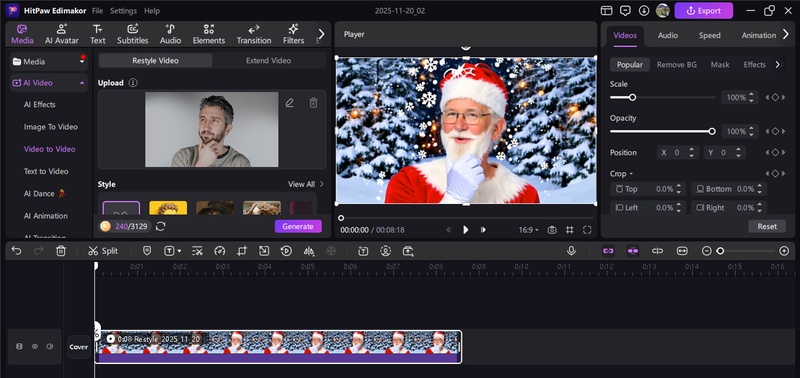The image size is (800, 378).
Task: Show more property tabs after Animation
Action: pos(786,35)
